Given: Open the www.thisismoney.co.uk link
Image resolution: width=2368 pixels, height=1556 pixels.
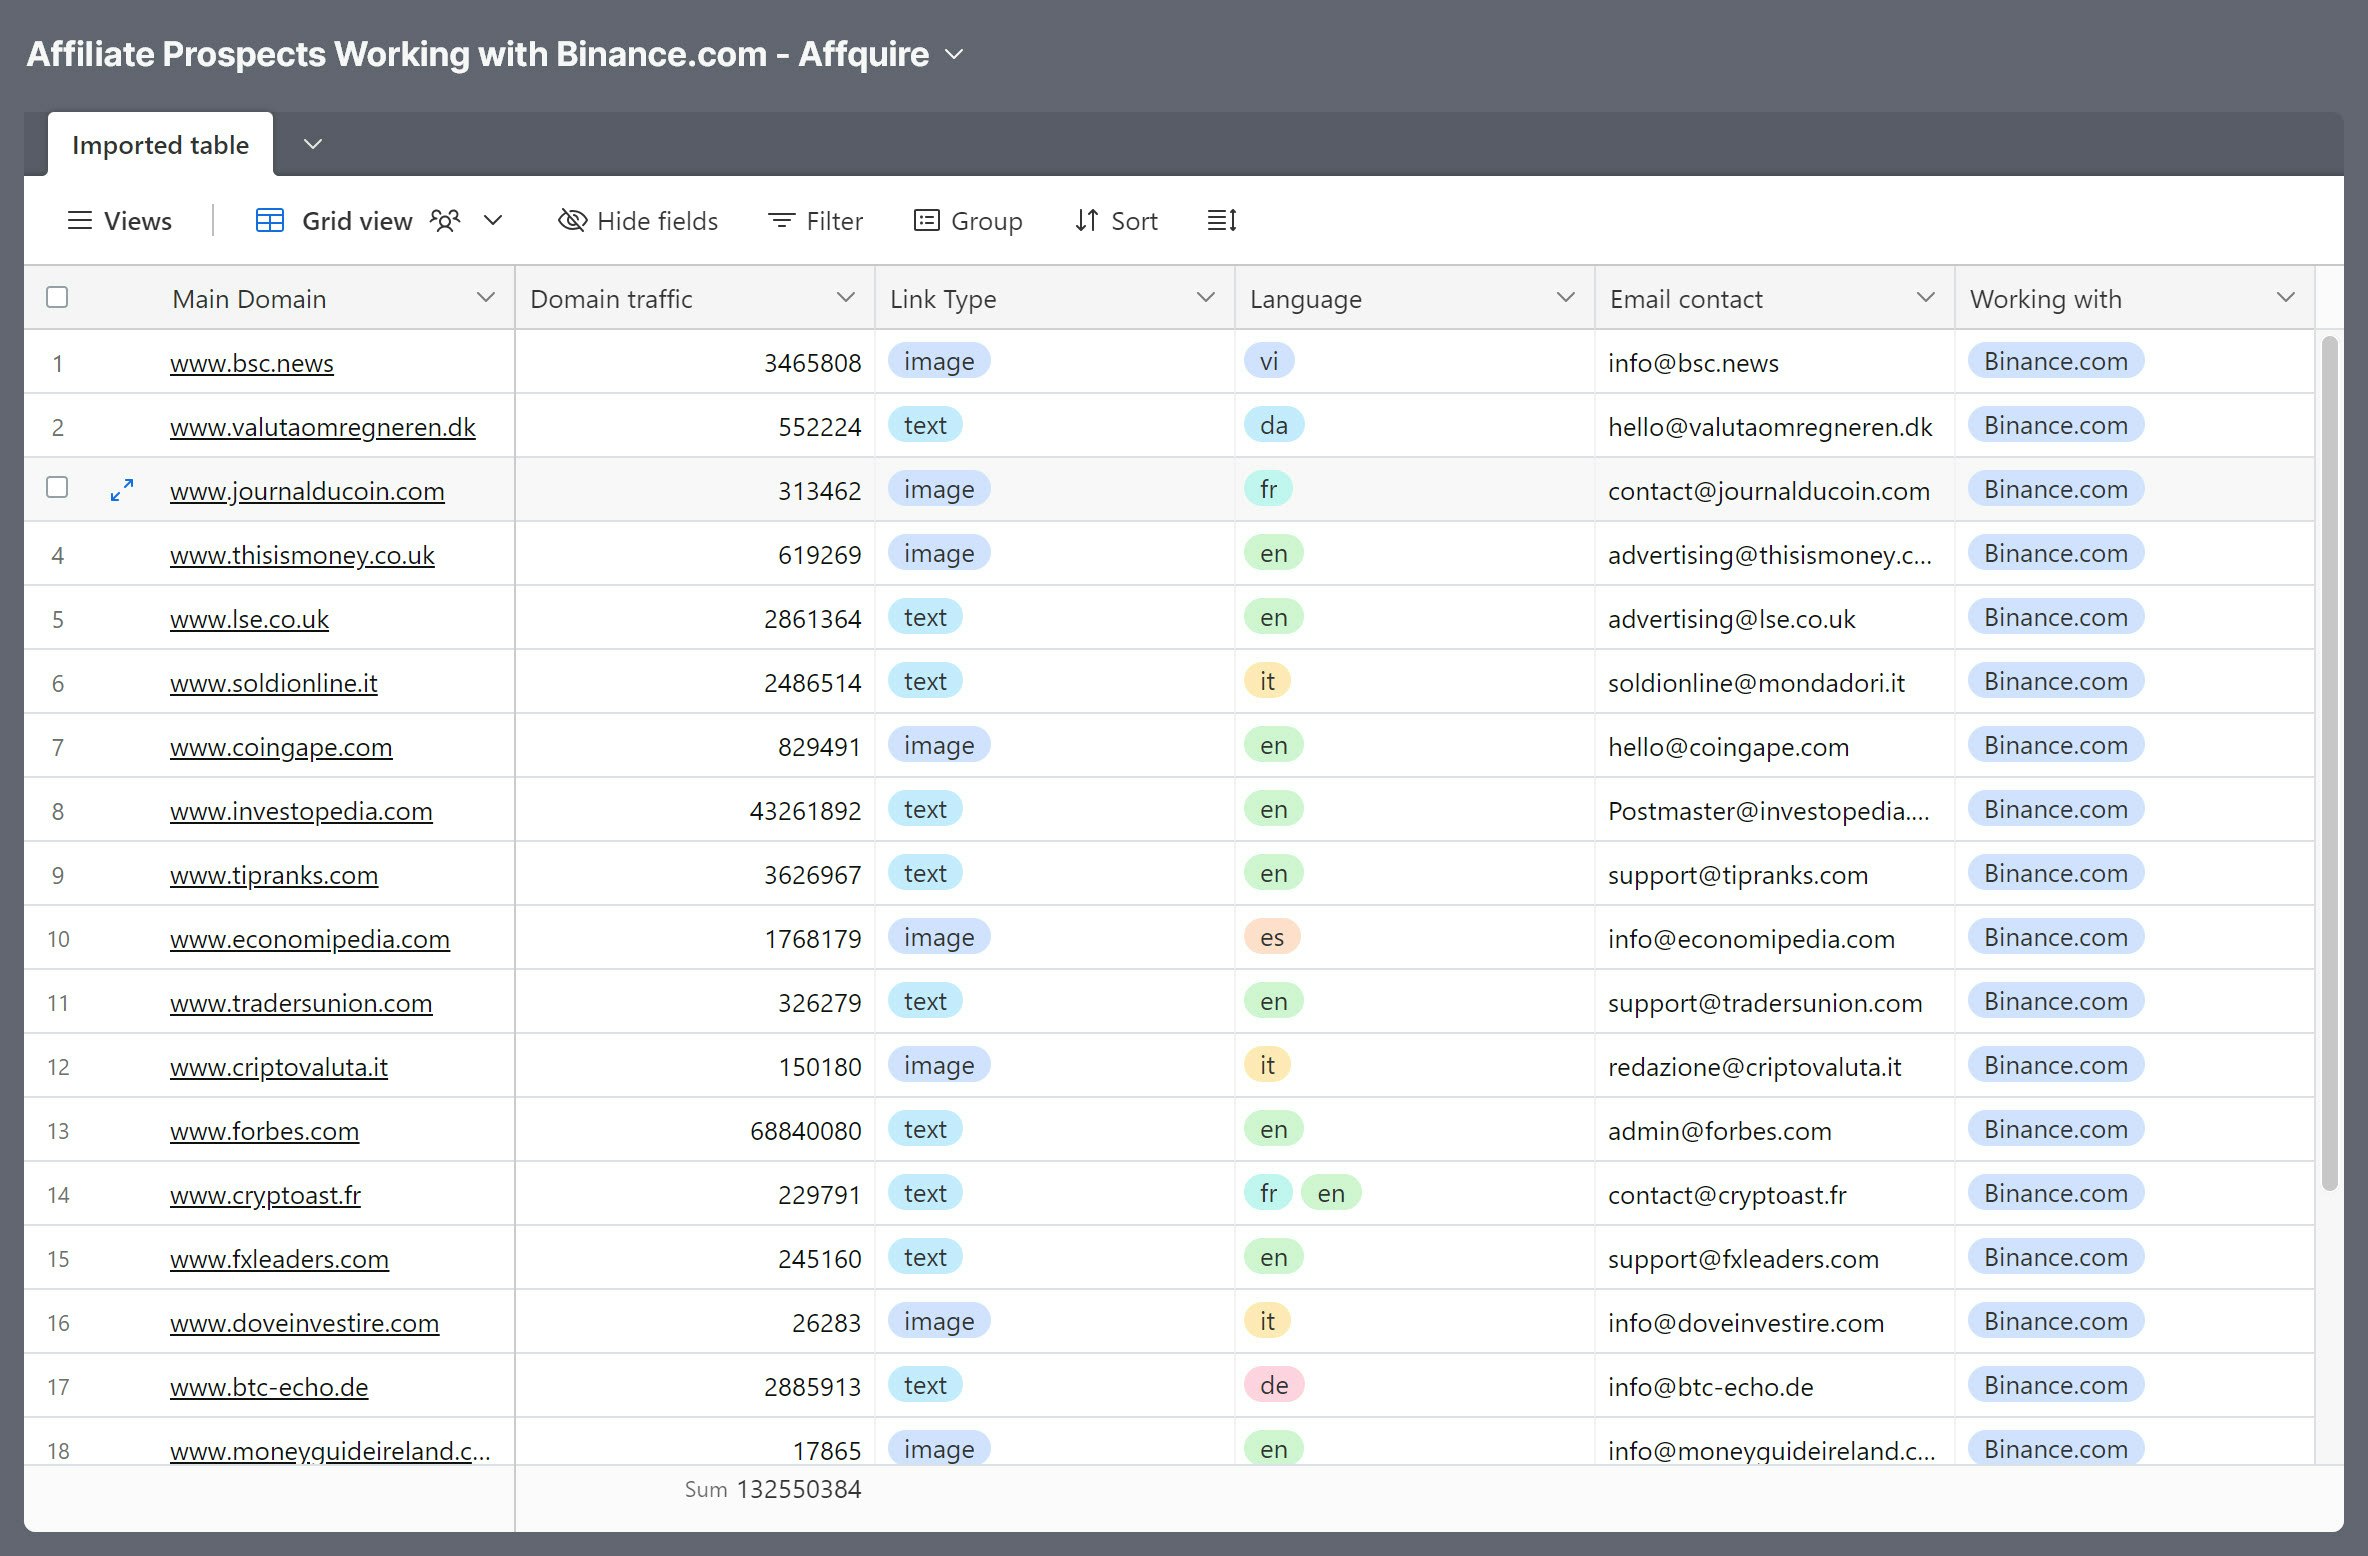Looking at the screenshot, I should [x=302, y=555].
